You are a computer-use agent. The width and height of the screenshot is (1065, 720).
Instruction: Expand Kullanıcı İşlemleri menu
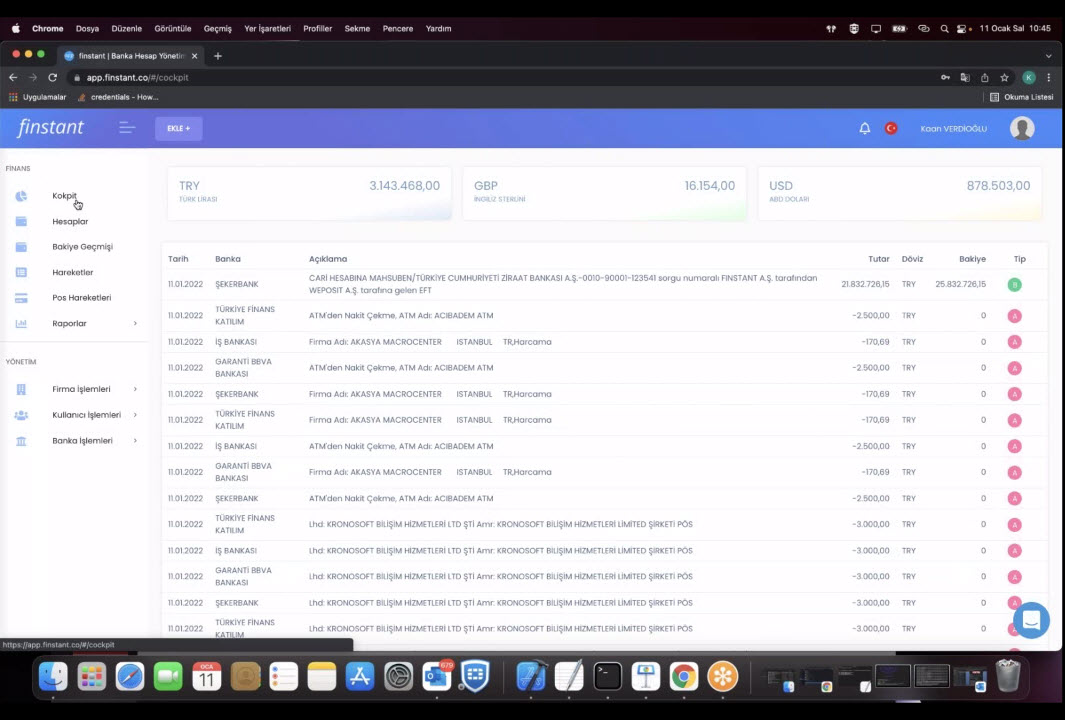pyautogui.click(x=135, y=415)
